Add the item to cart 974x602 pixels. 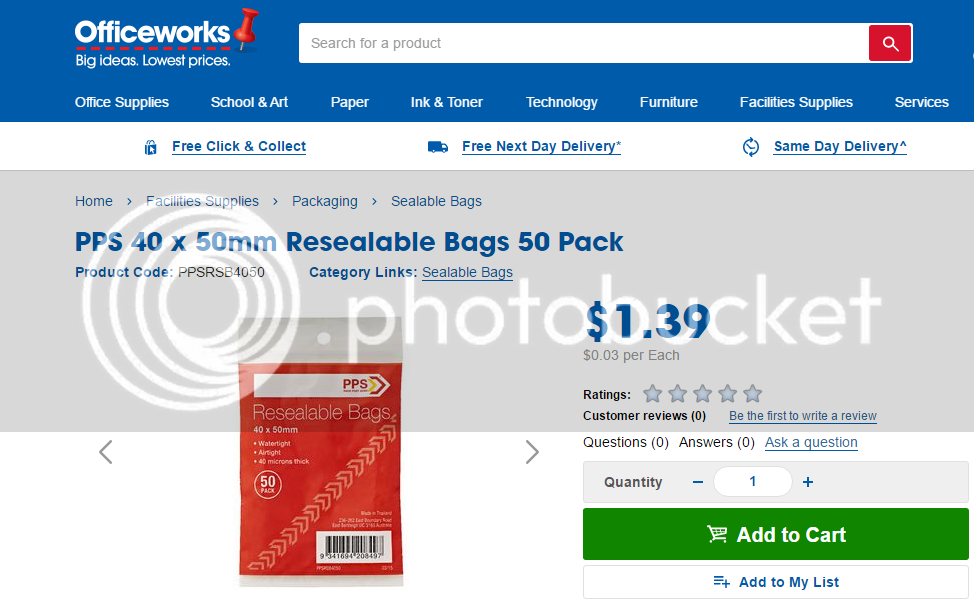[x=775, y=534]
